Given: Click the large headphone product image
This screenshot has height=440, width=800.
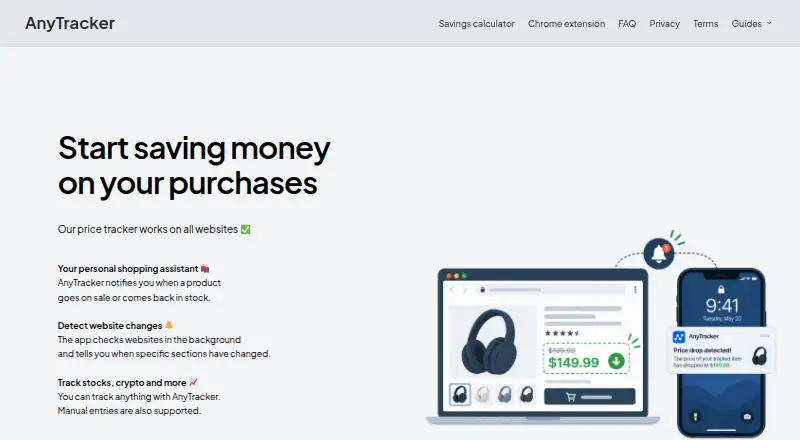Looking at the screenshot, I should (x=489, y=341).
